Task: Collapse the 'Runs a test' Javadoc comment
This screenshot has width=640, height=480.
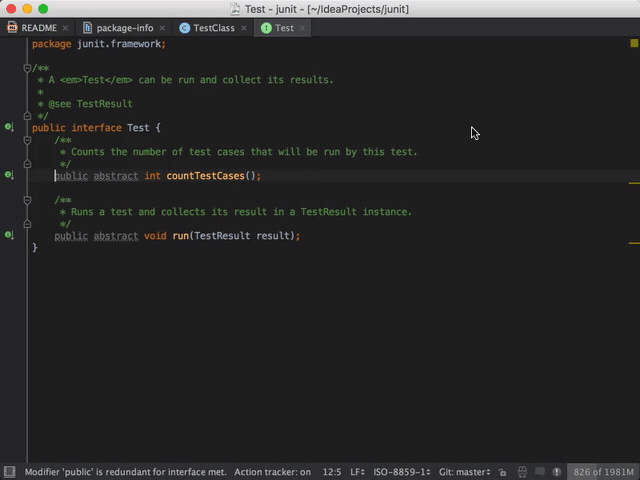Action: coord(27,200)
